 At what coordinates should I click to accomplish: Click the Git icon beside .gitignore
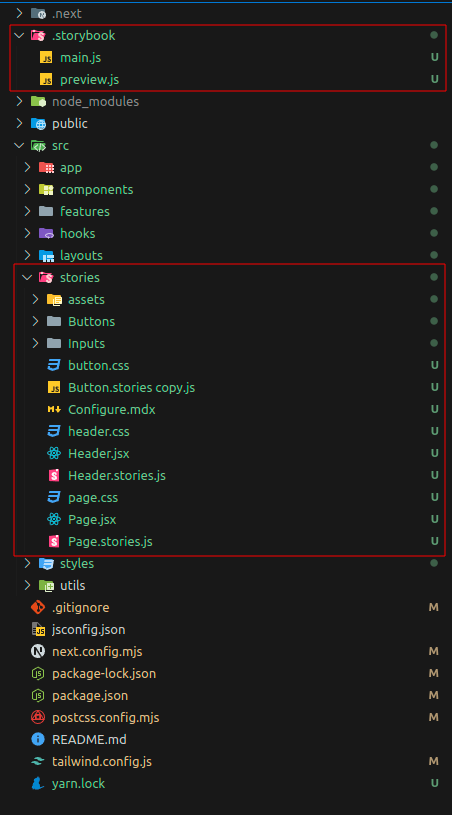point(38,607)
